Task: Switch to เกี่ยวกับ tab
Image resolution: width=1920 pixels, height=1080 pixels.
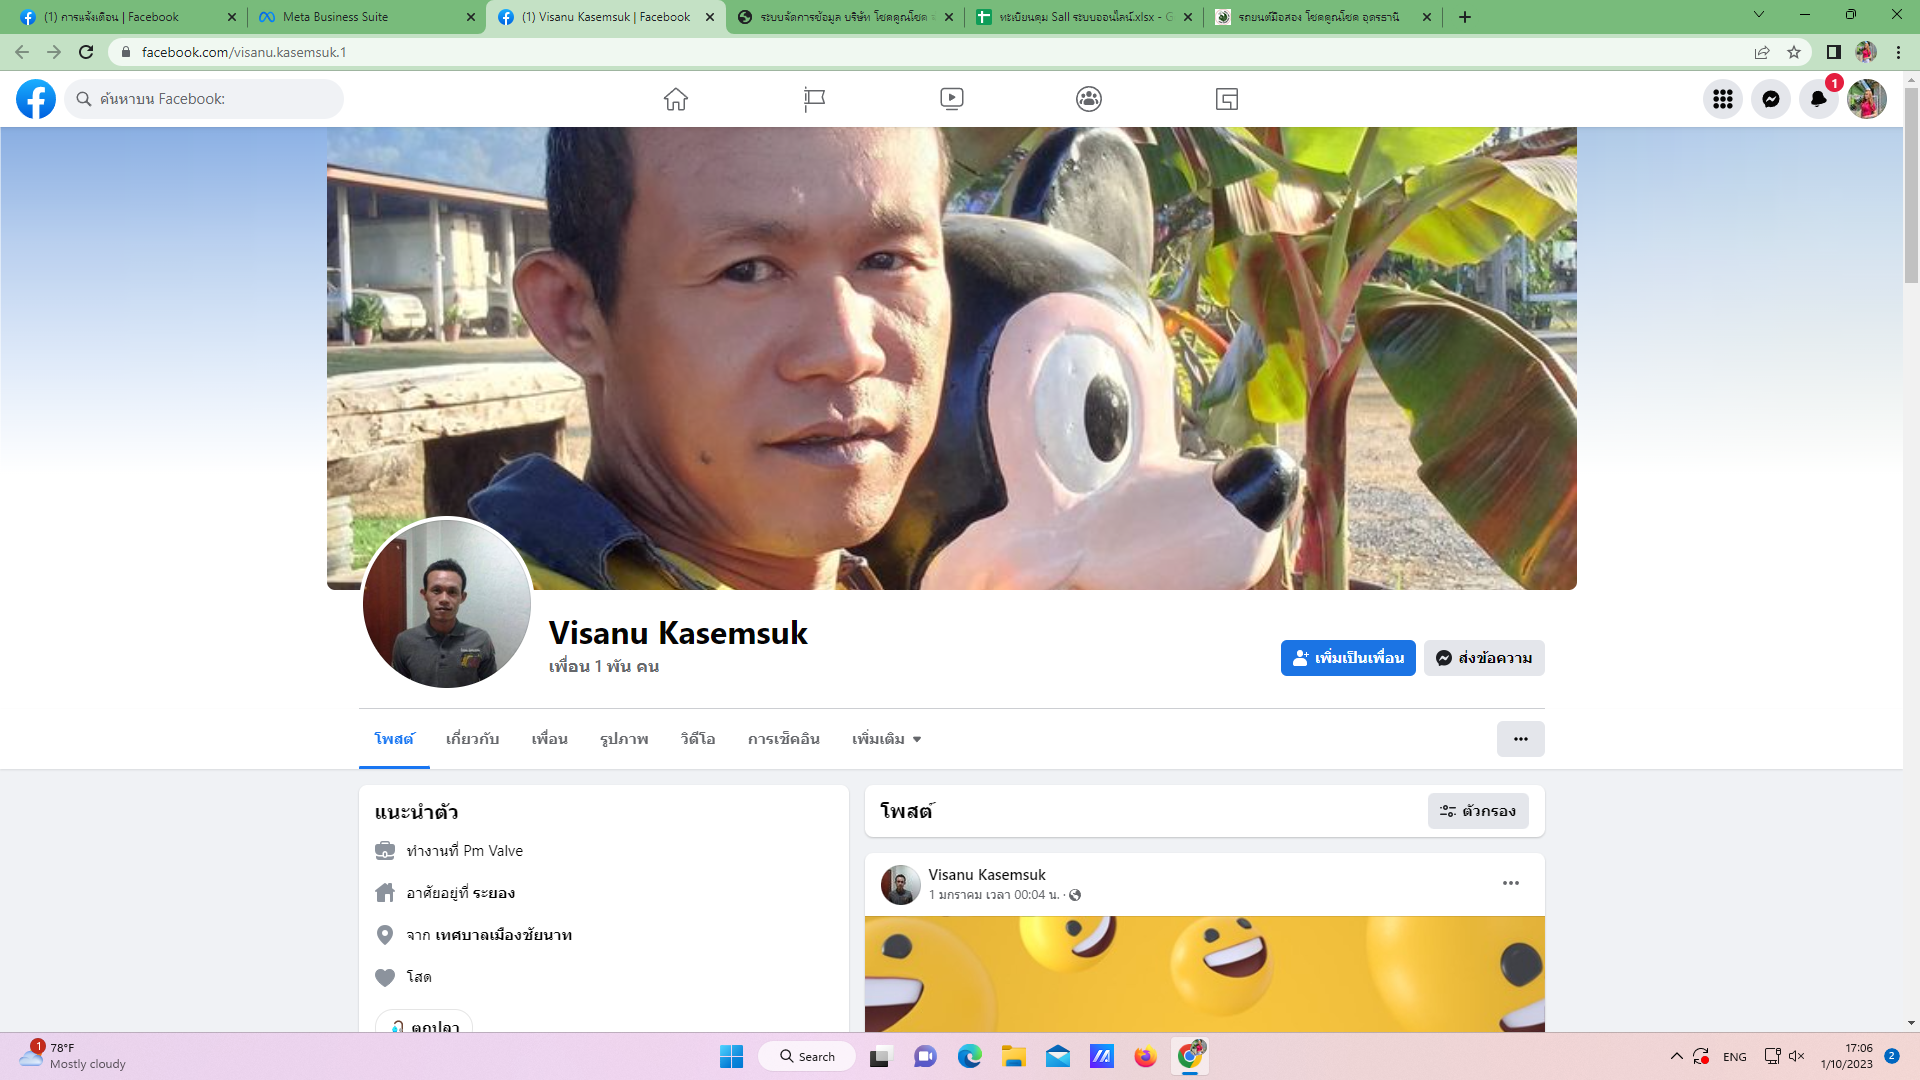Action: pos(472,739)
